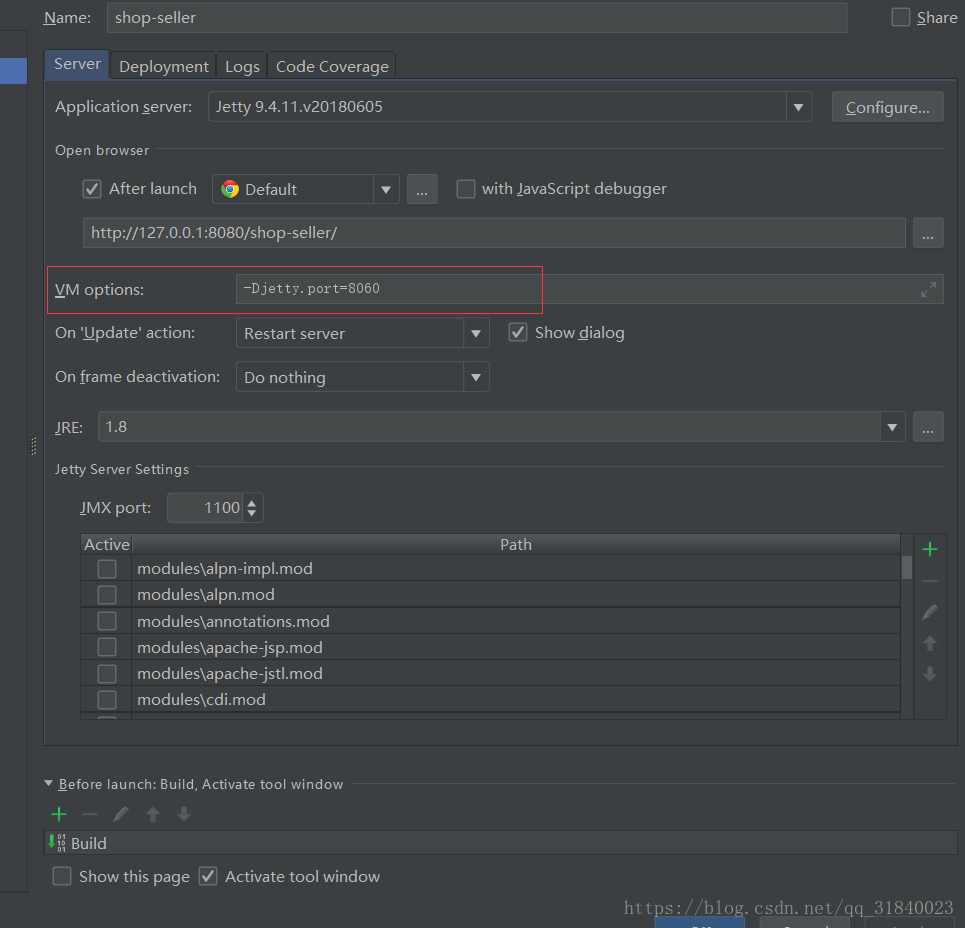Screen dimensions: 965x928
Task: Click the Active column header
Action: point(106,545)
